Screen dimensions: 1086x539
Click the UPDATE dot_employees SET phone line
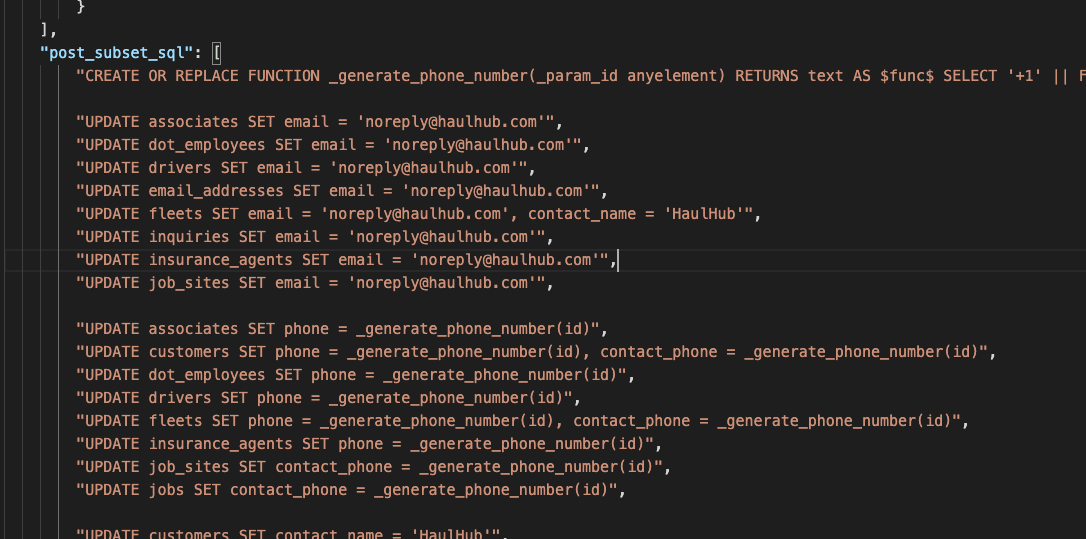tap(351, 375)
